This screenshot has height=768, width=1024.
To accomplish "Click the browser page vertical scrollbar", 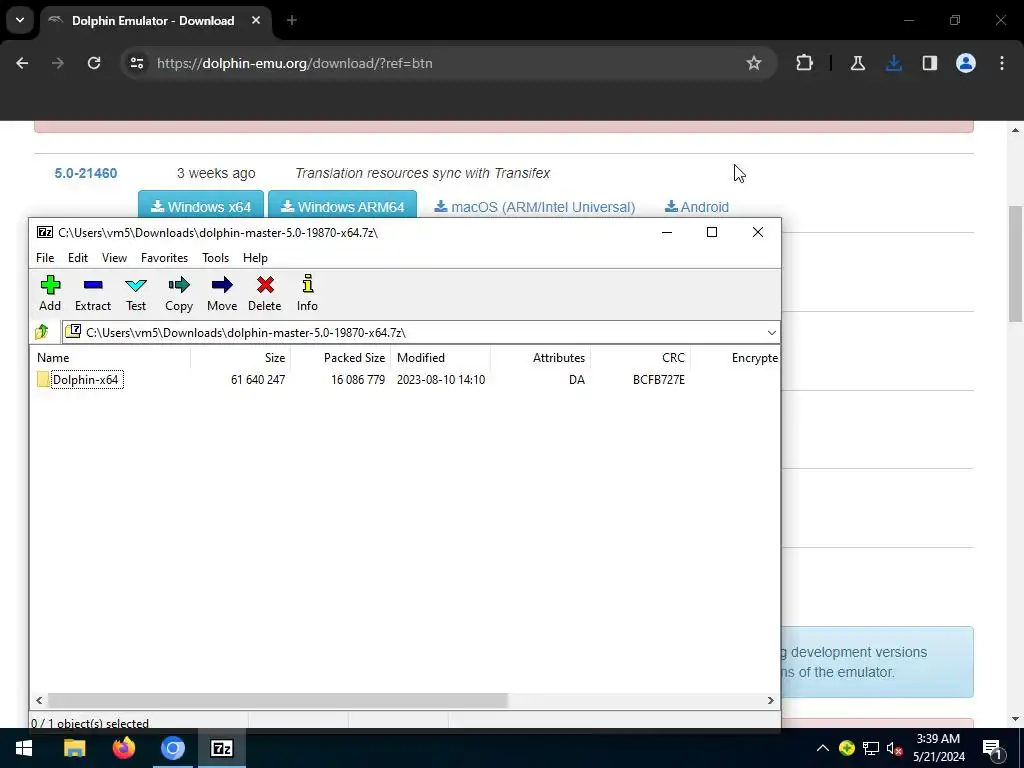I will tap(1015, 264).
